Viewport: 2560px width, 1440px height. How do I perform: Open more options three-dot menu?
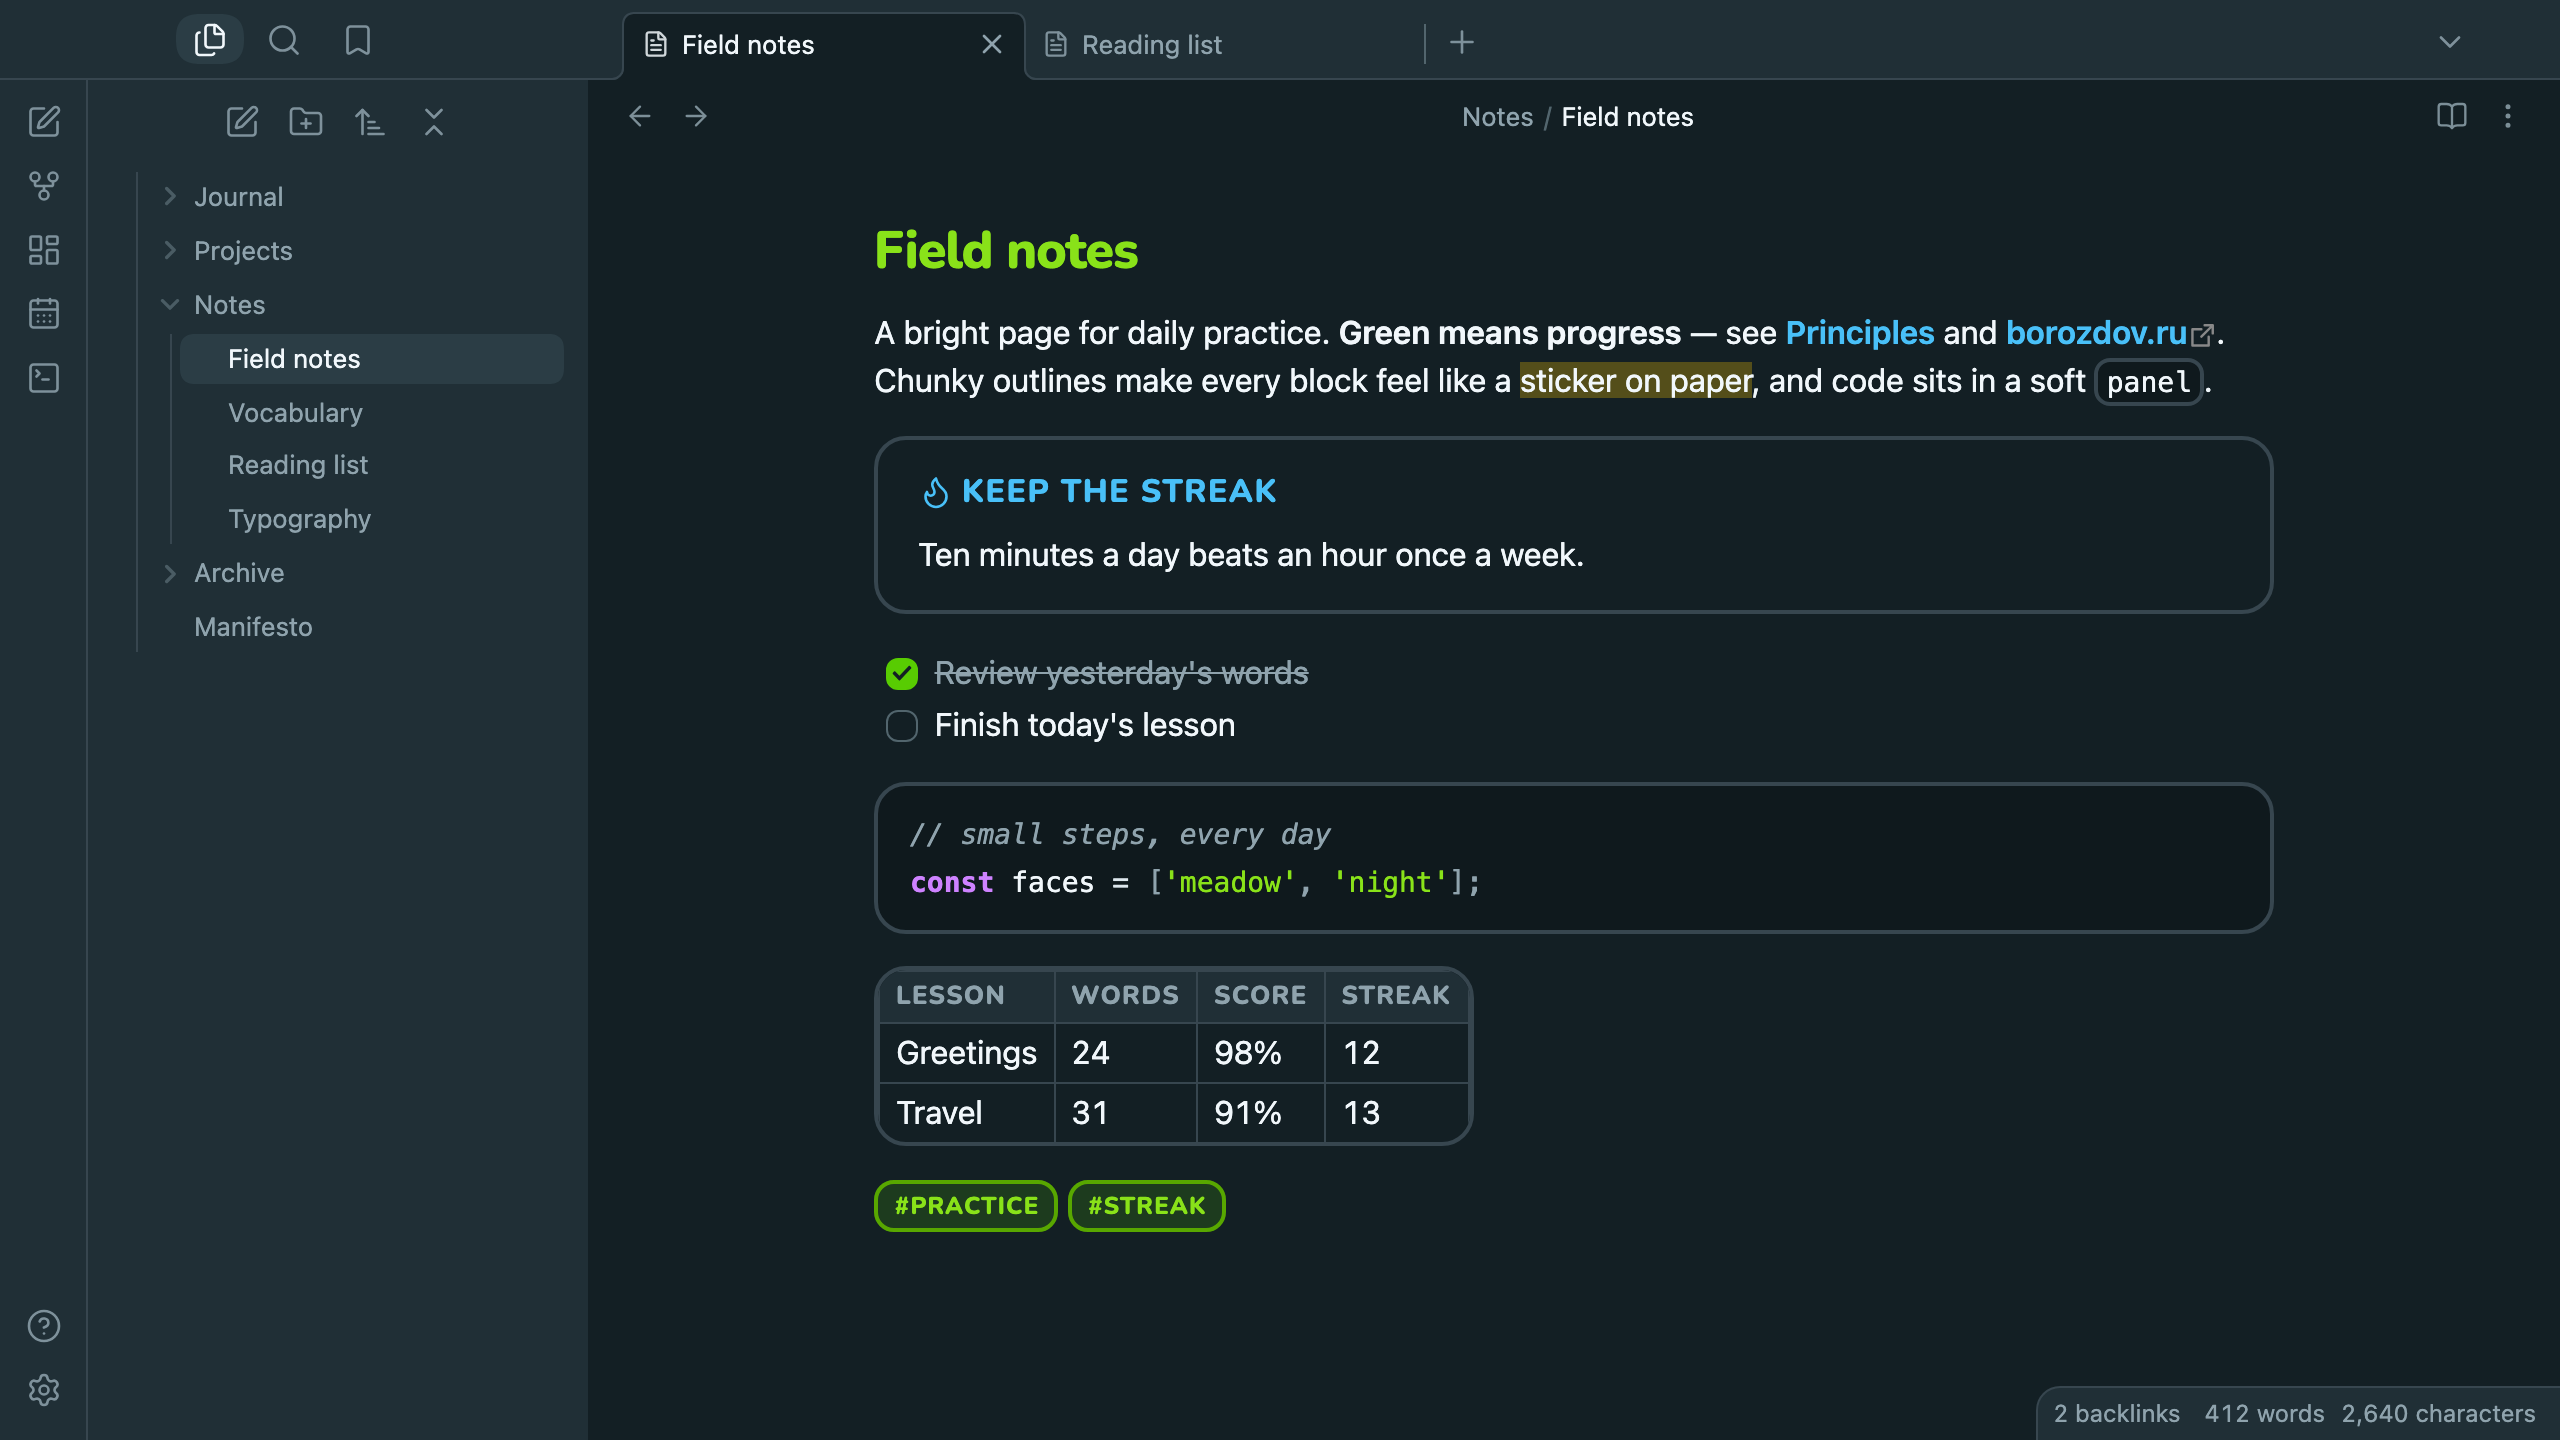(2507, 116)
